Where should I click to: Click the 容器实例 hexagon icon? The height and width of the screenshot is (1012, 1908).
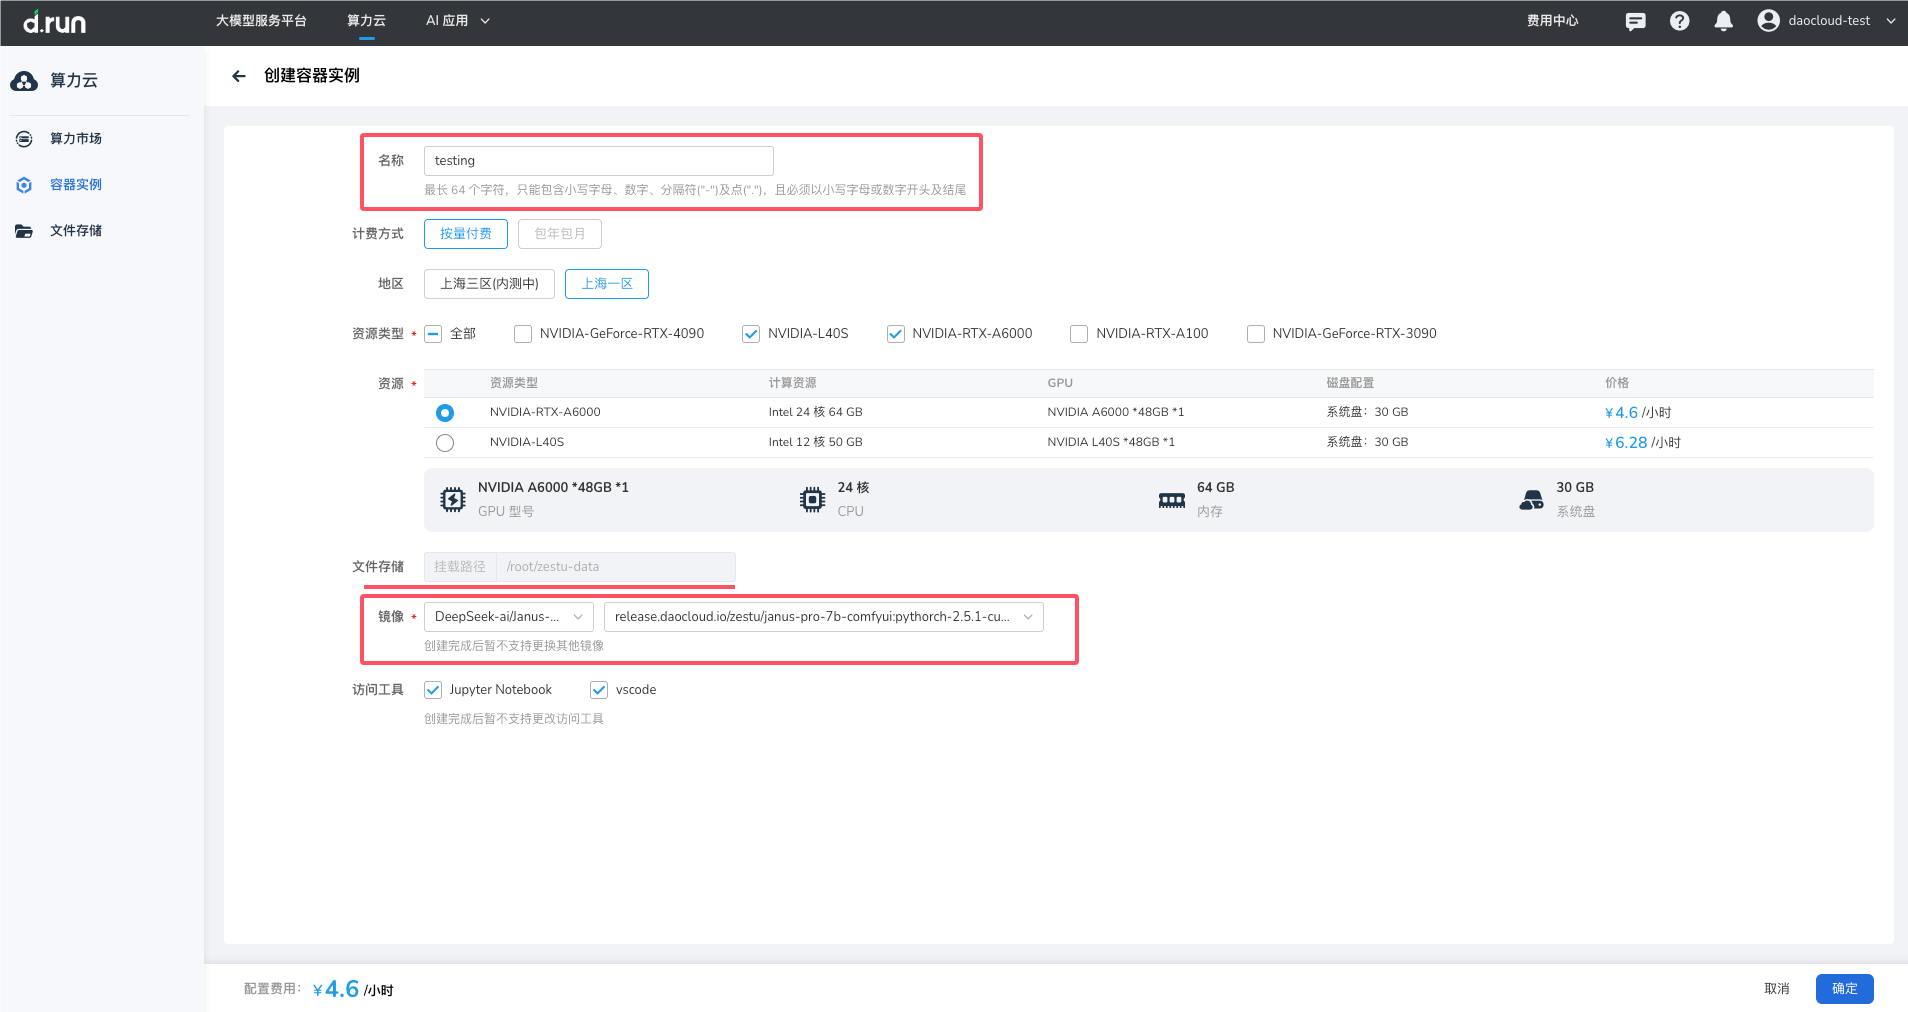click(x=24, y=185)
